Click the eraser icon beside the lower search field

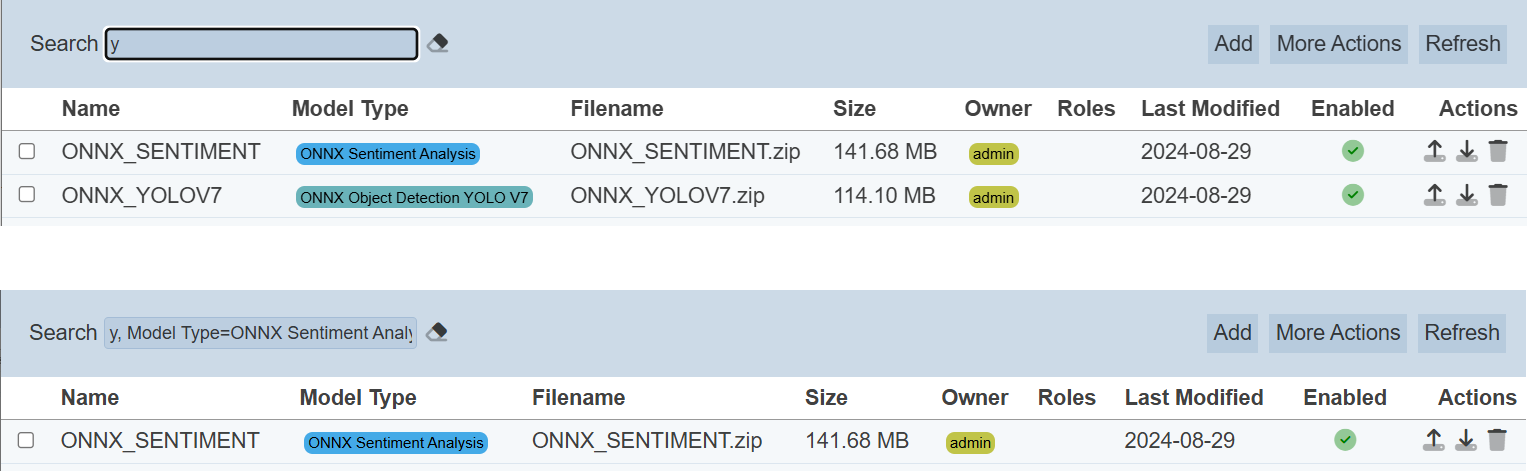tap(436, 333)
